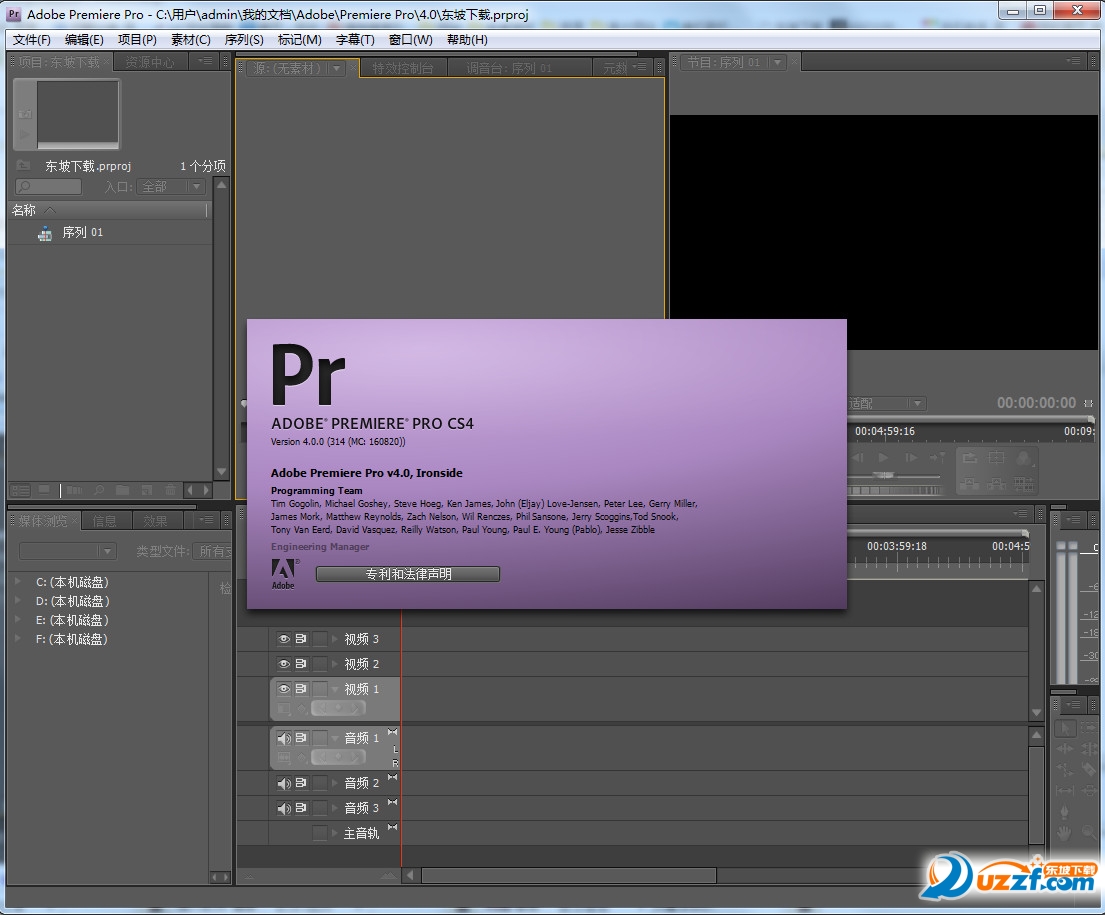Click Step Forward in Program monitor

(x=911, y=458)
